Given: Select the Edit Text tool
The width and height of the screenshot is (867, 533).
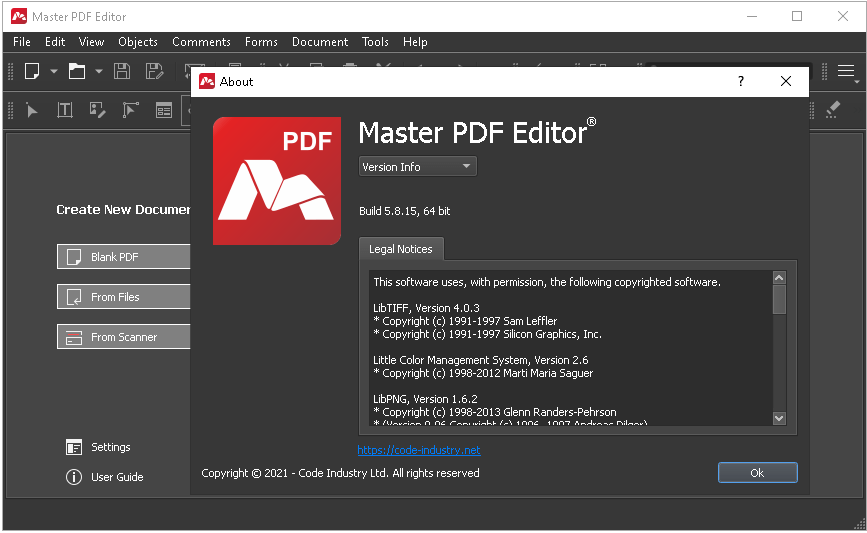Looking at the screenshot, I should [65, 110].
